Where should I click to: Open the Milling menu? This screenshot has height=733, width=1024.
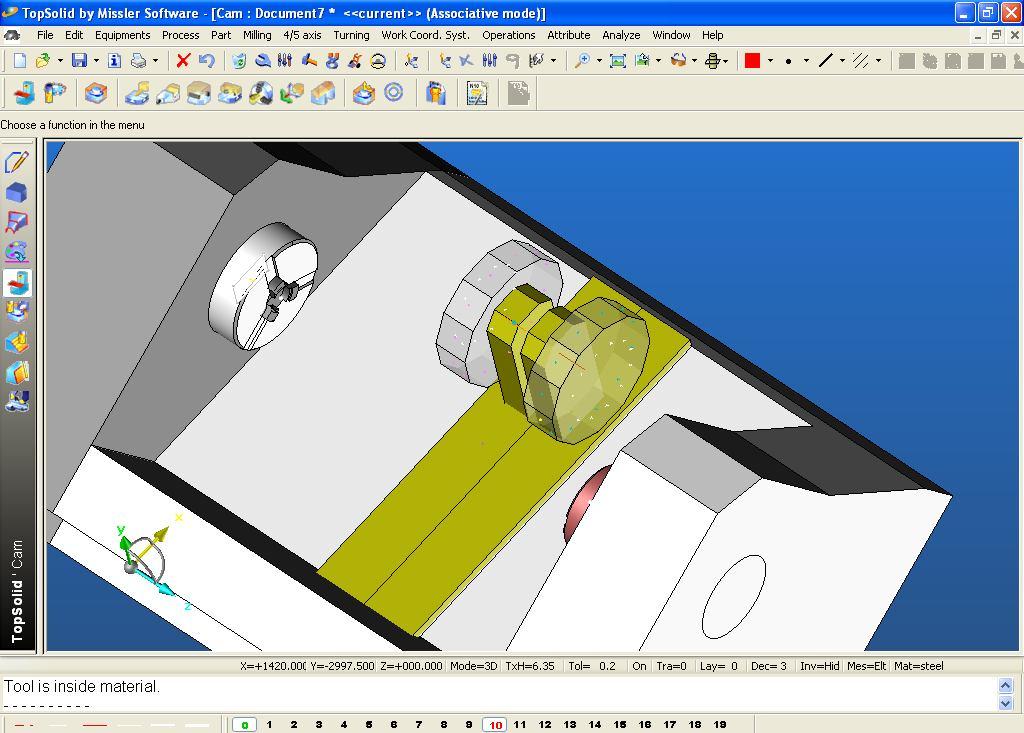[x=257, y=35]
